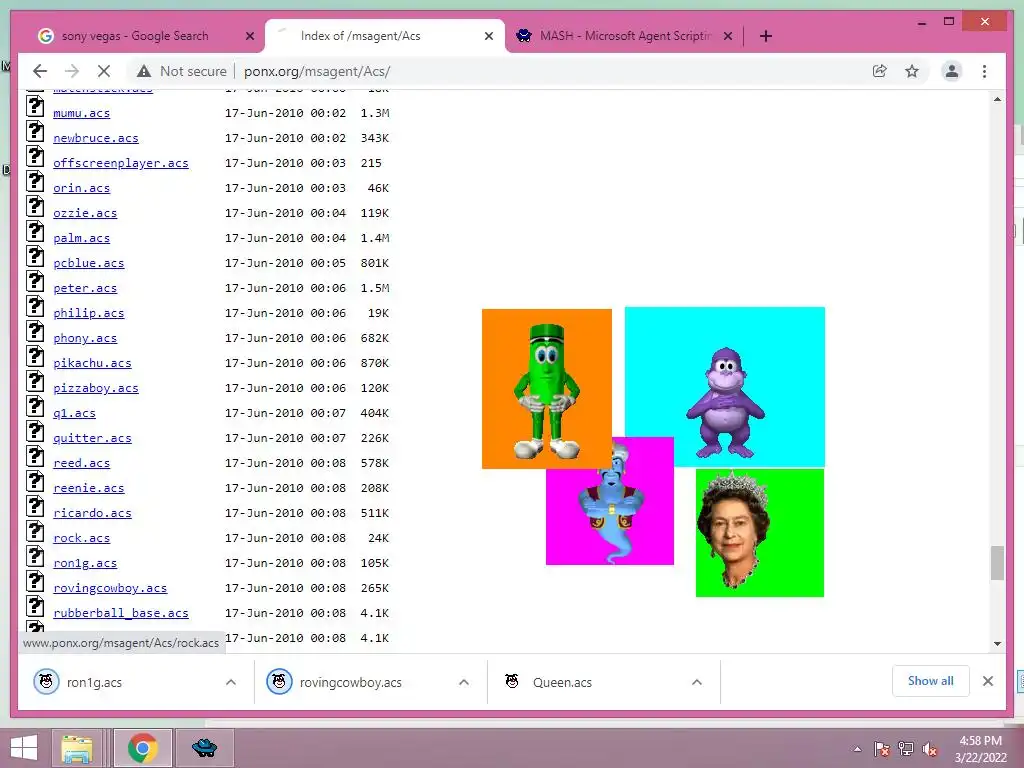1024x768 pixels.
Task: Download newbruce.acs
Action: click(x=96, y=138)
